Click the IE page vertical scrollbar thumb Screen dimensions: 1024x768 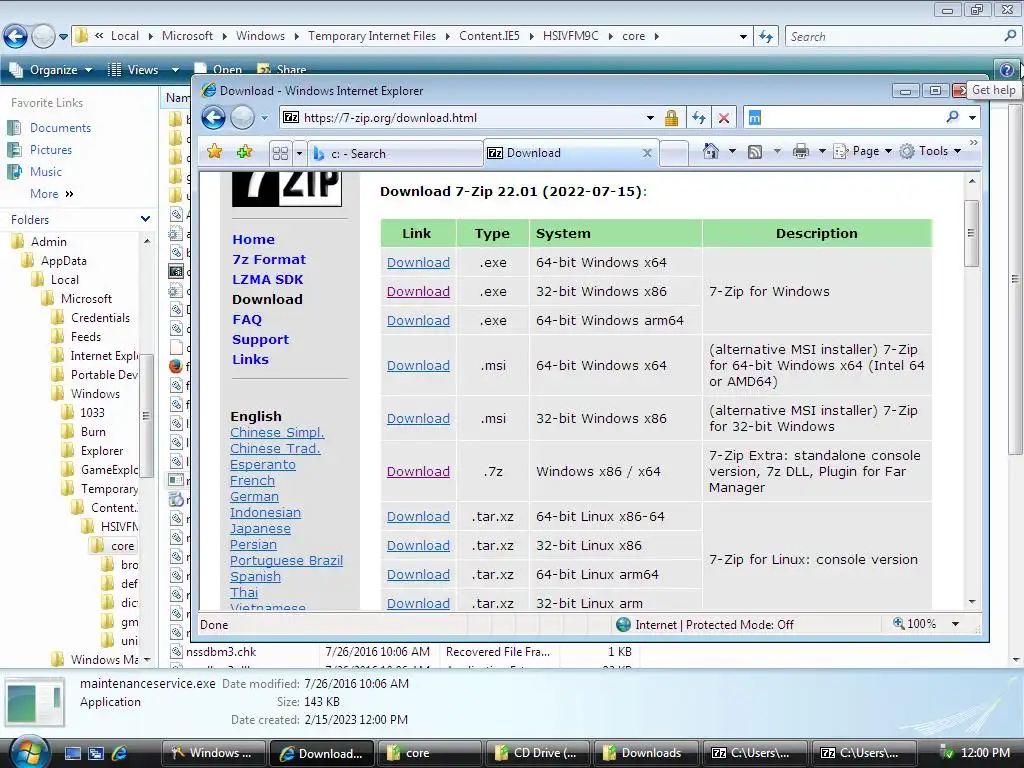click(x=971, y=233)
